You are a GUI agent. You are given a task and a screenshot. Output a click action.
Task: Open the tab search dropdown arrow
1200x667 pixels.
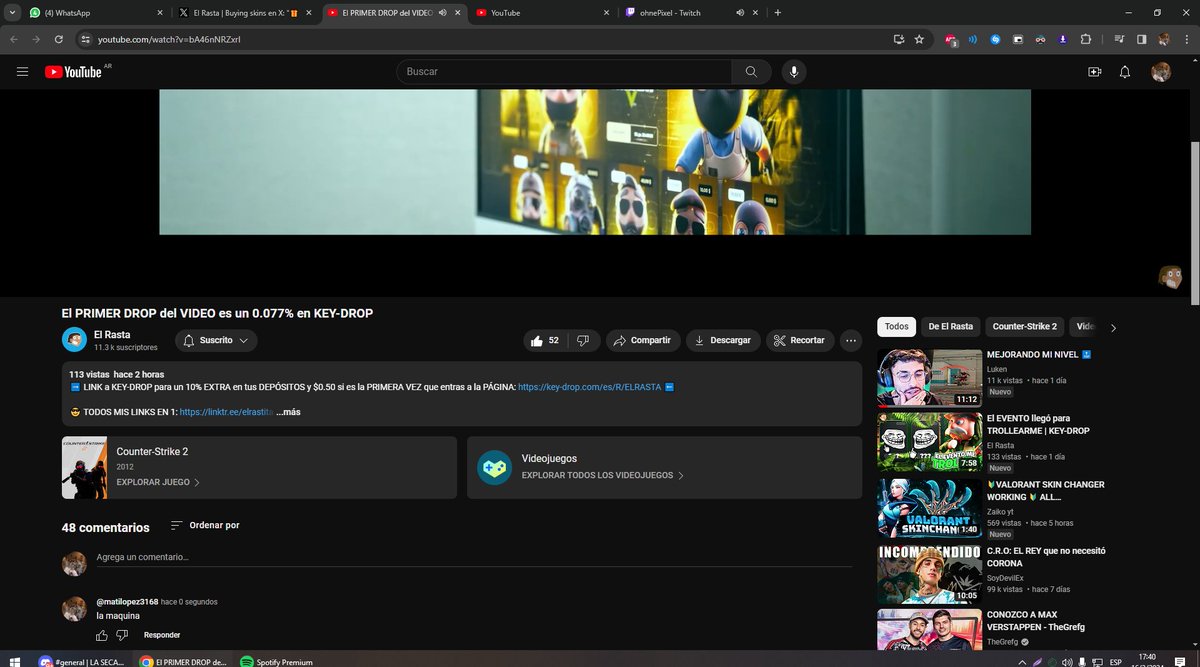[x=10, y=13]
